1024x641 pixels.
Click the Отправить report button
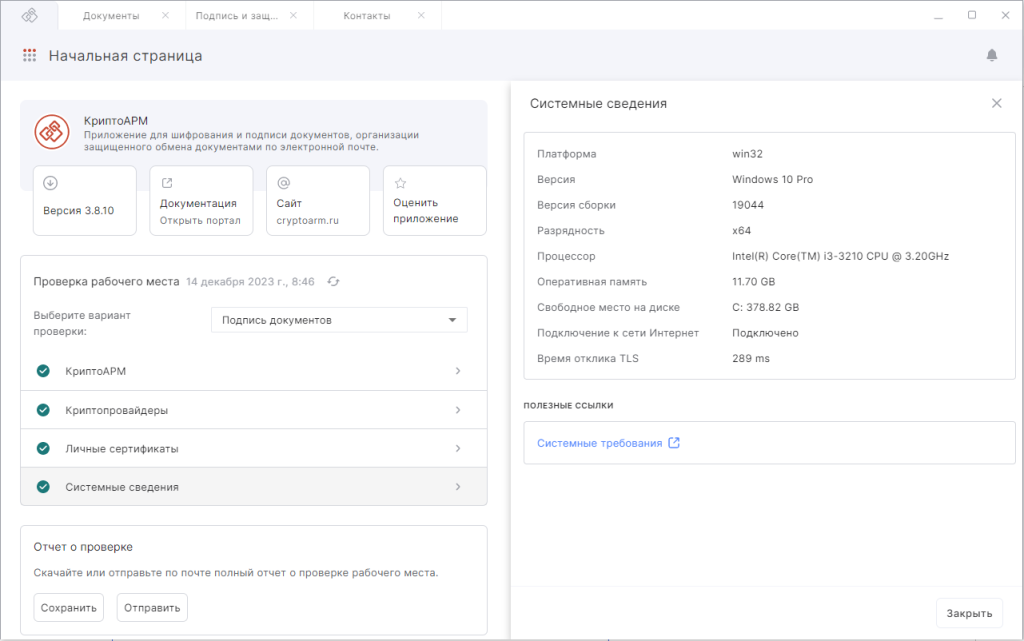coord(152,608)
